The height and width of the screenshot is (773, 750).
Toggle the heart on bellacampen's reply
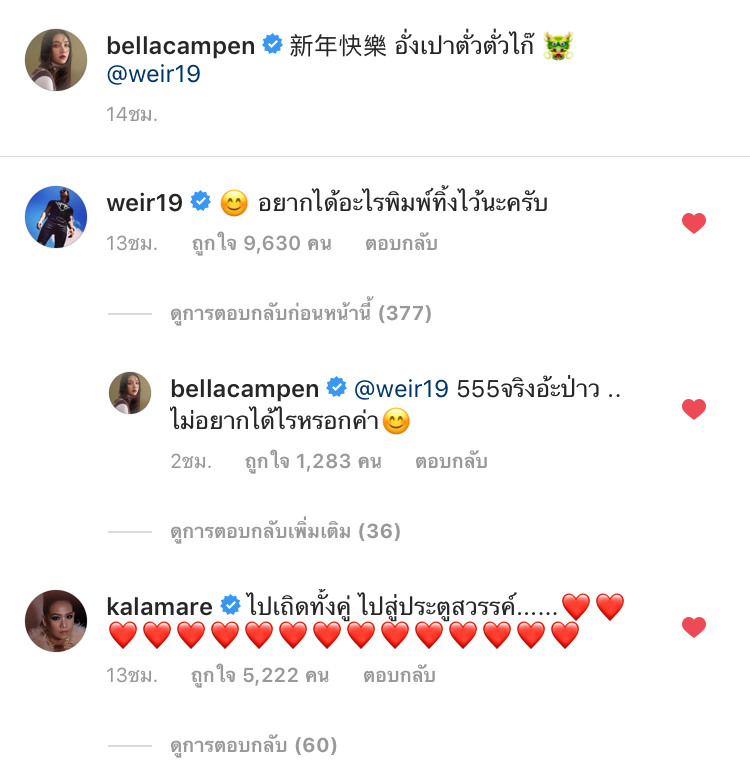(x=694, y=409)
